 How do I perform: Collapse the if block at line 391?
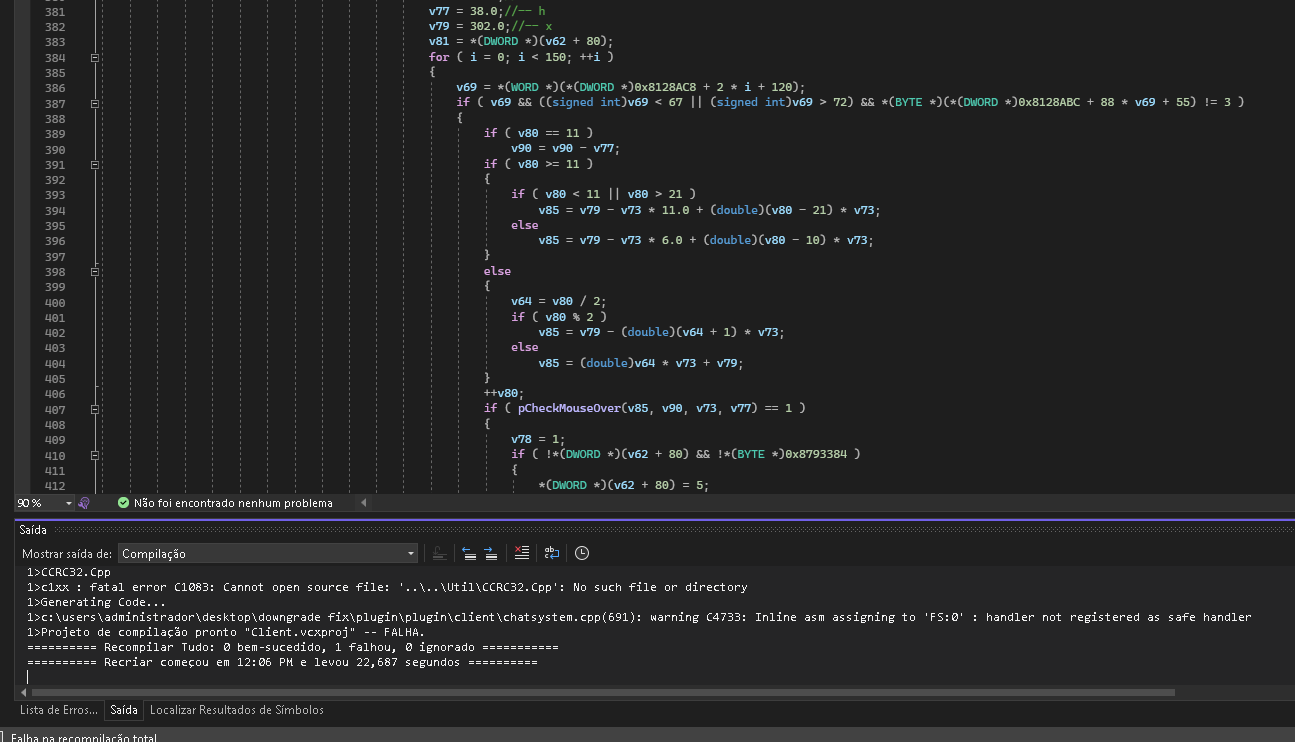coord(96,164)
